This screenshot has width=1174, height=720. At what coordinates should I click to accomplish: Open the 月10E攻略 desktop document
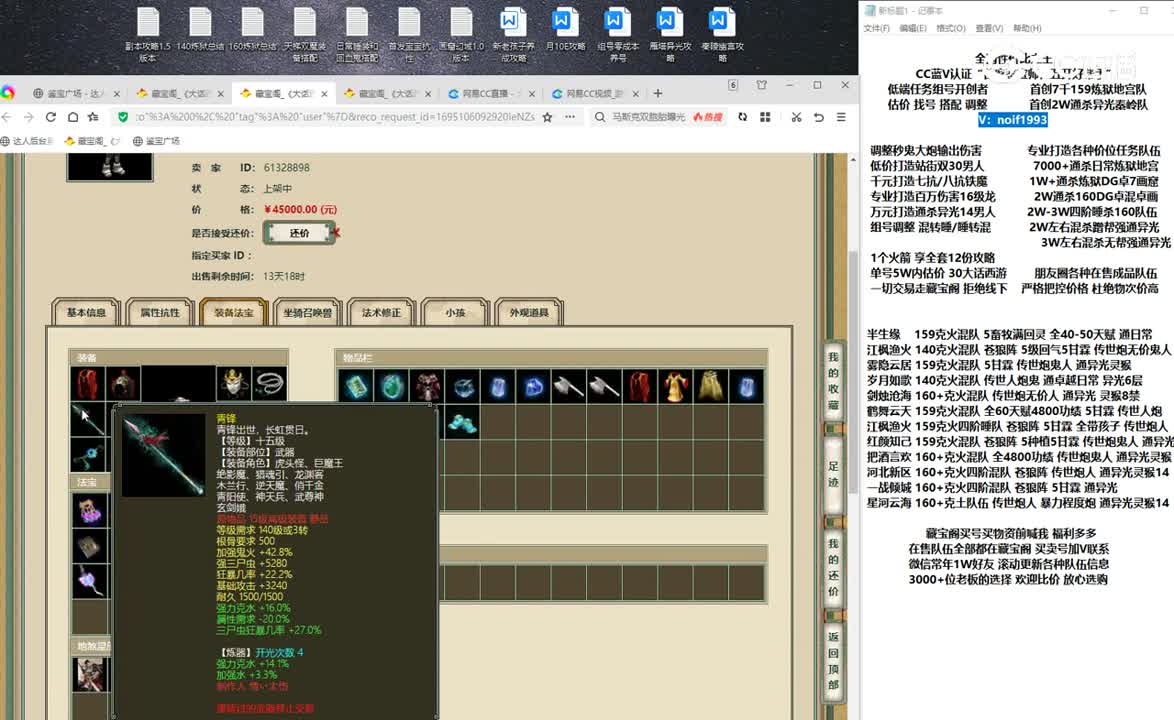(x=565, y=30)
